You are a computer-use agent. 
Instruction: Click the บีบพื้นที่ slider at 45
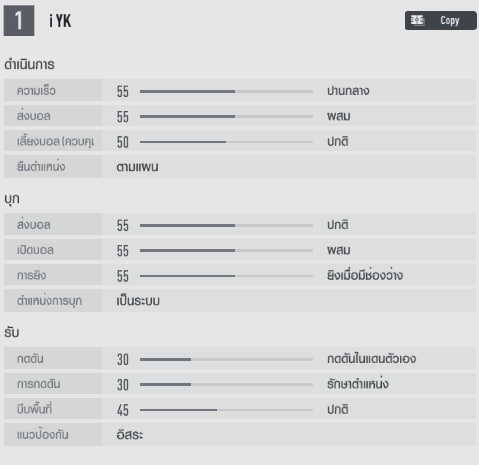point(226,410)
